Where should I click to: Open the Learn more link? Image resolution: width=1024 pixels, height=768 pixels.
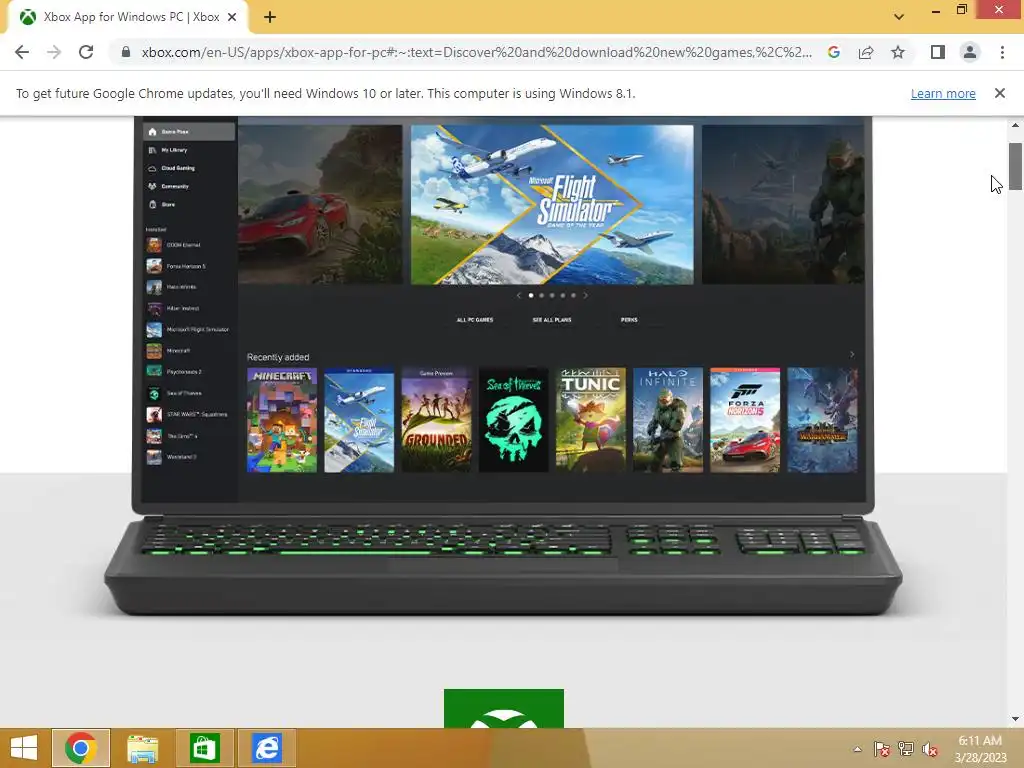[x=943, y=93]
